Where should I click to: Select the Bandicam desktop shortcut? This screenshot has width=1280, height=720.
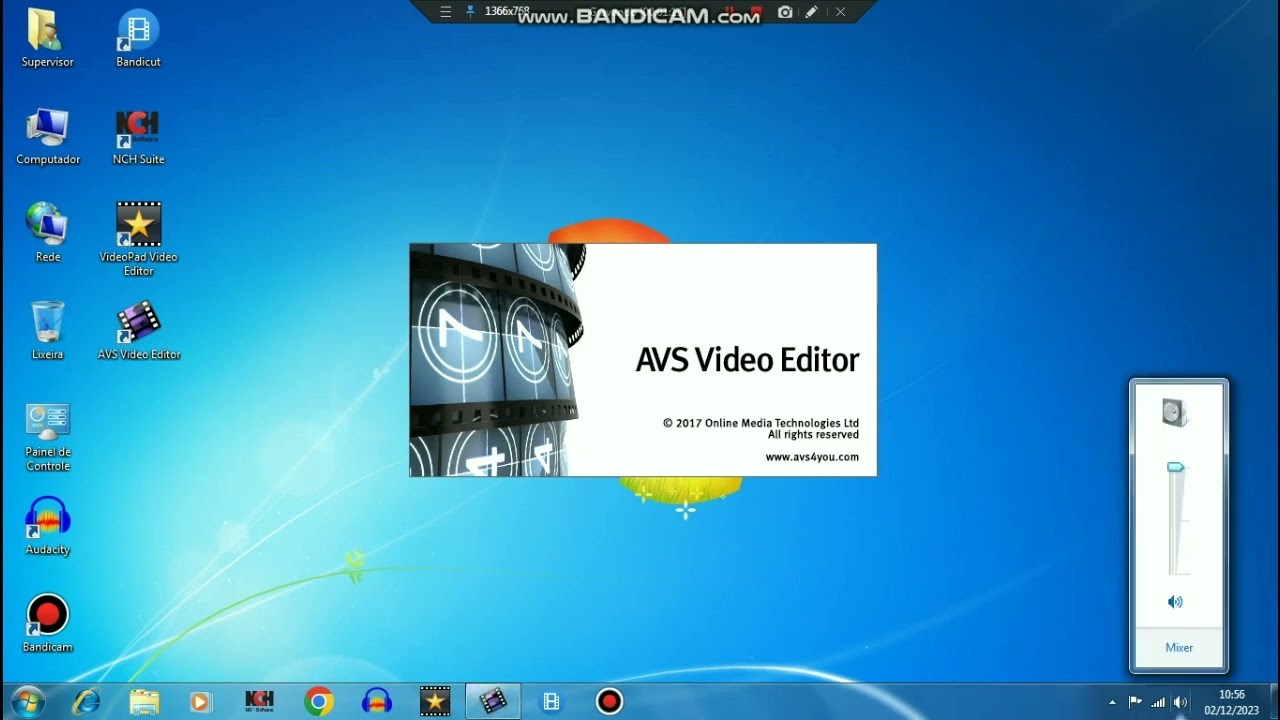(x=47, y=624)
